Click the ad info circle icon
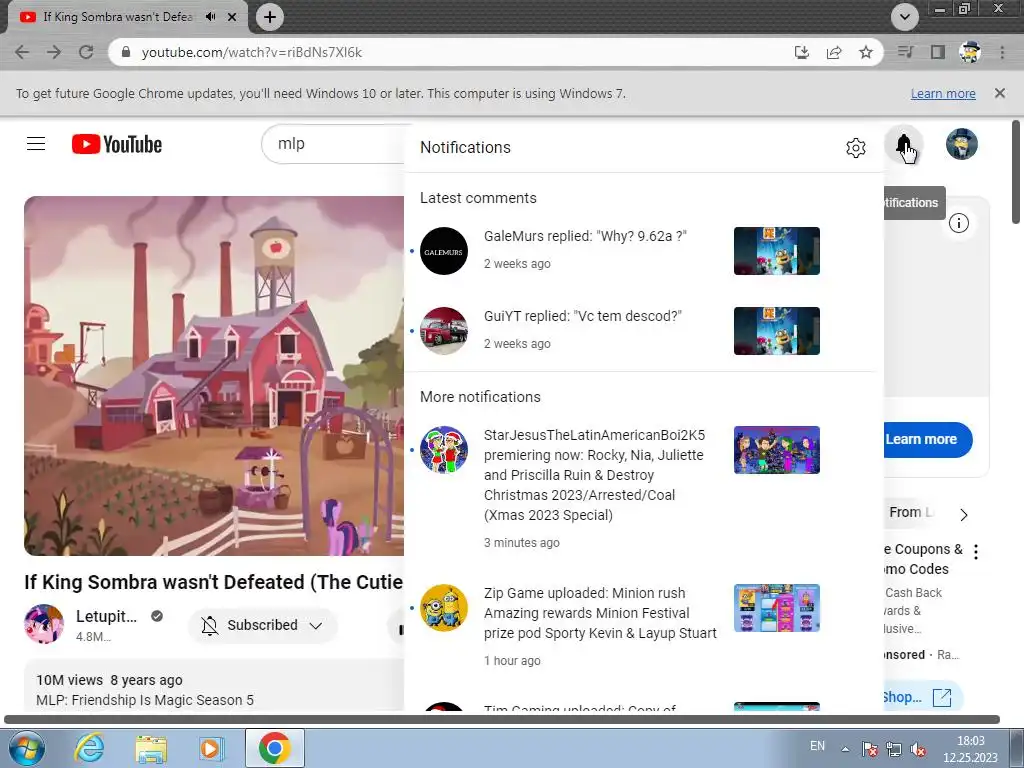The image size is (1024, 768). [x=958, y=223]
